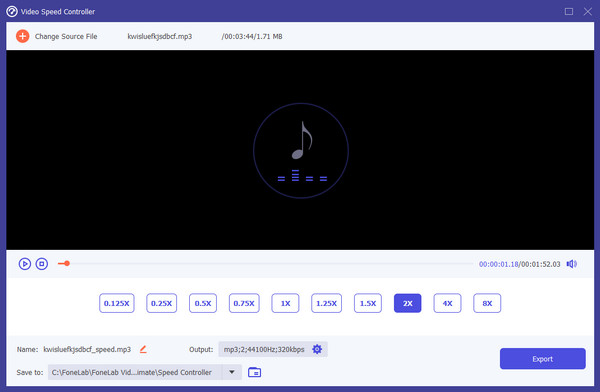Click the 00:03:44/1.71 MB file info
The width and height of the screenshot is (600, 392).
pos(252,36)
